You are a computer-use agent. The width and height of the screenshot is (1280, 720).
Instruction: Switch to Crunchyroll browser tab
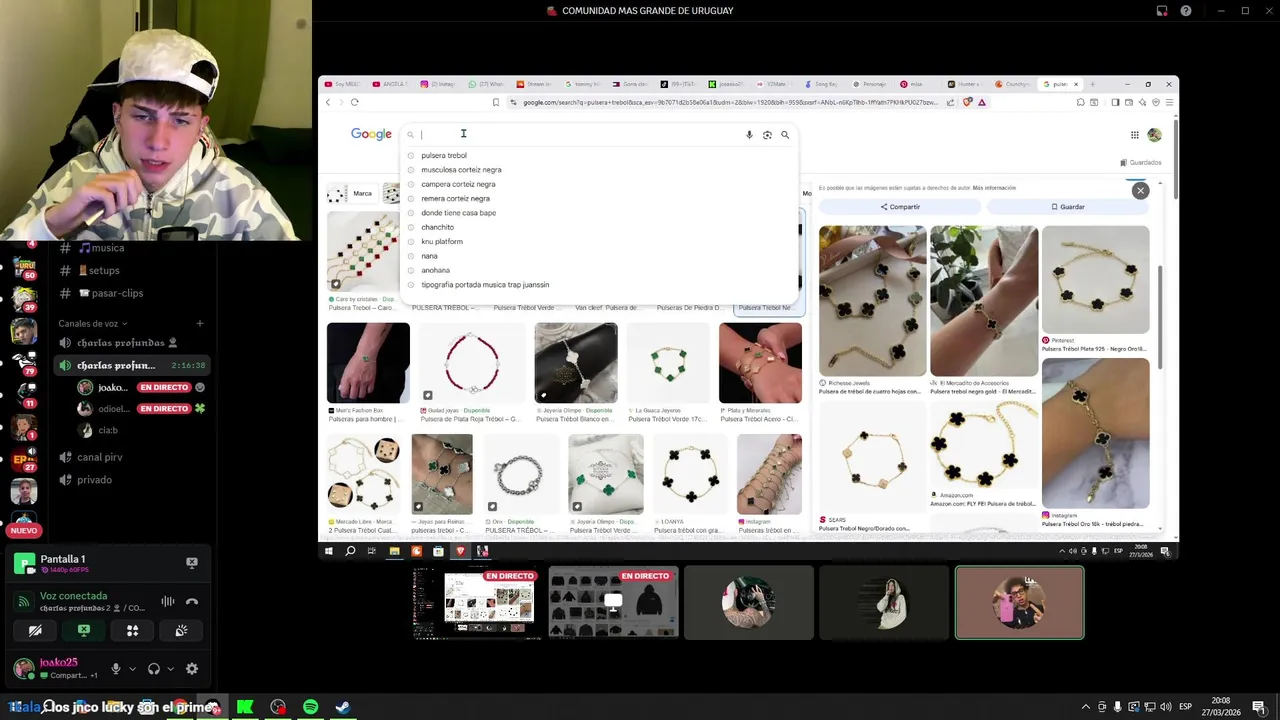1014,84
